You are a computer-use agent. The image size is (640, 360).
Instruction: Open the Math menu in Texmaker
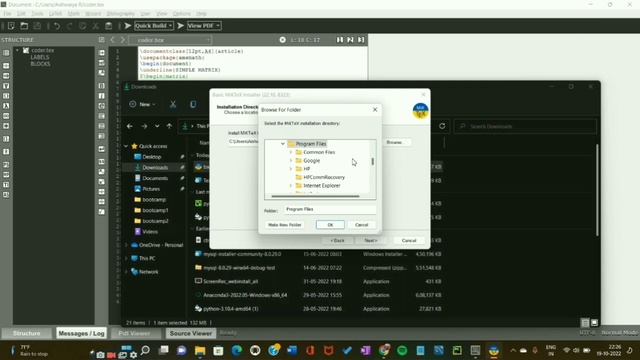pyautogui.click(x=73, y=13)
